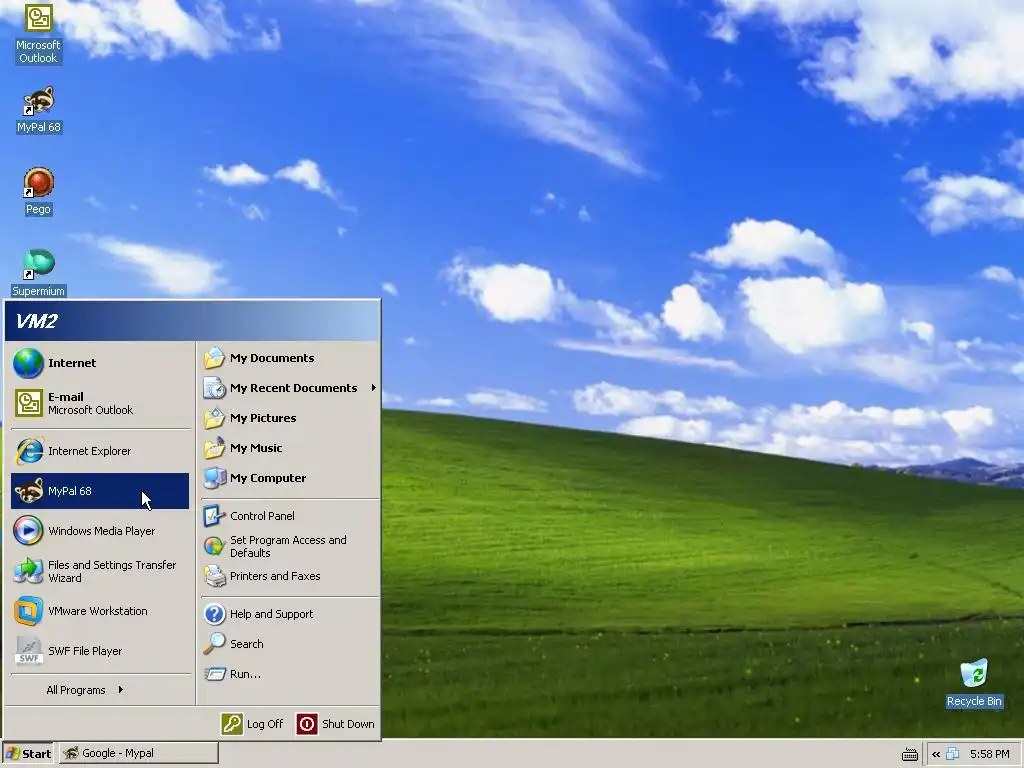Open SWF File Player
This screenshot has height=768, width=1024.
point(100,651)
